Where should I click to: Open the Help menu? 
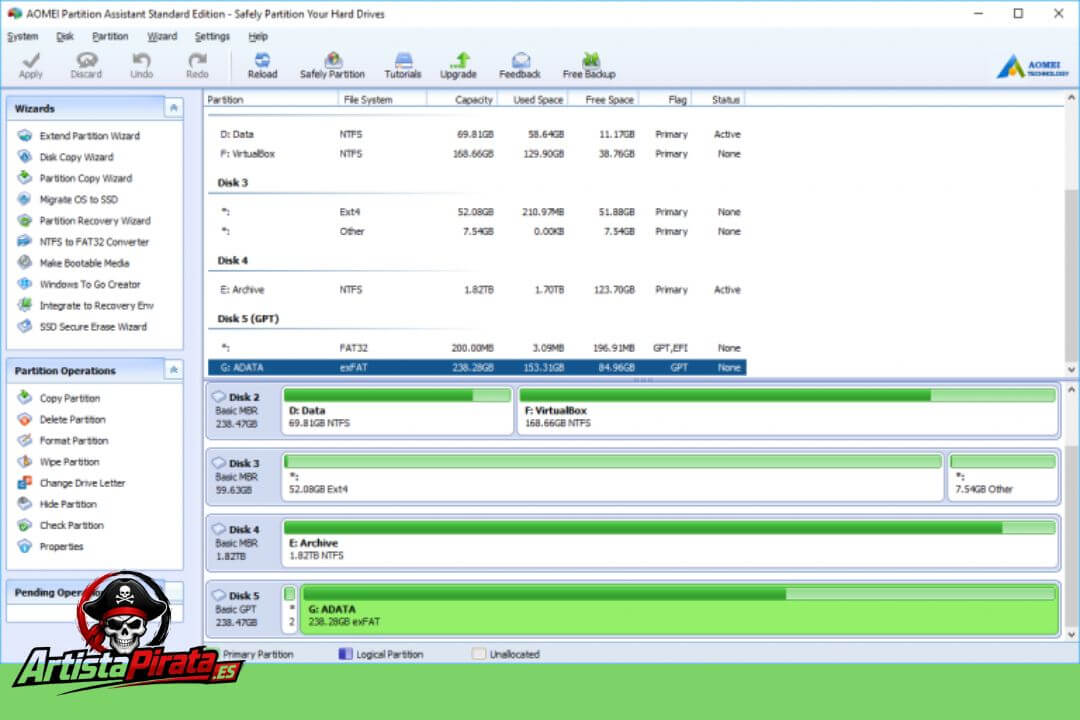tap(258, 37)
